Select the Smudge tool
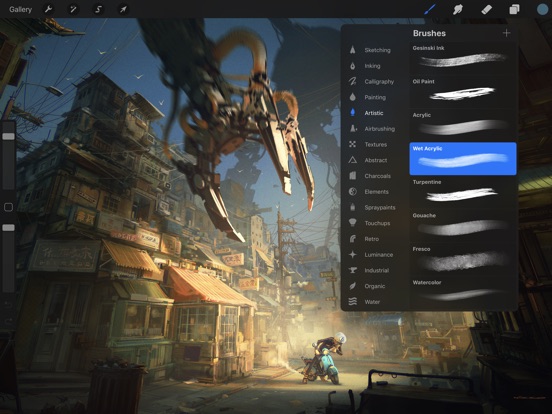The image size is (552, 414). (x=458, y=9)
